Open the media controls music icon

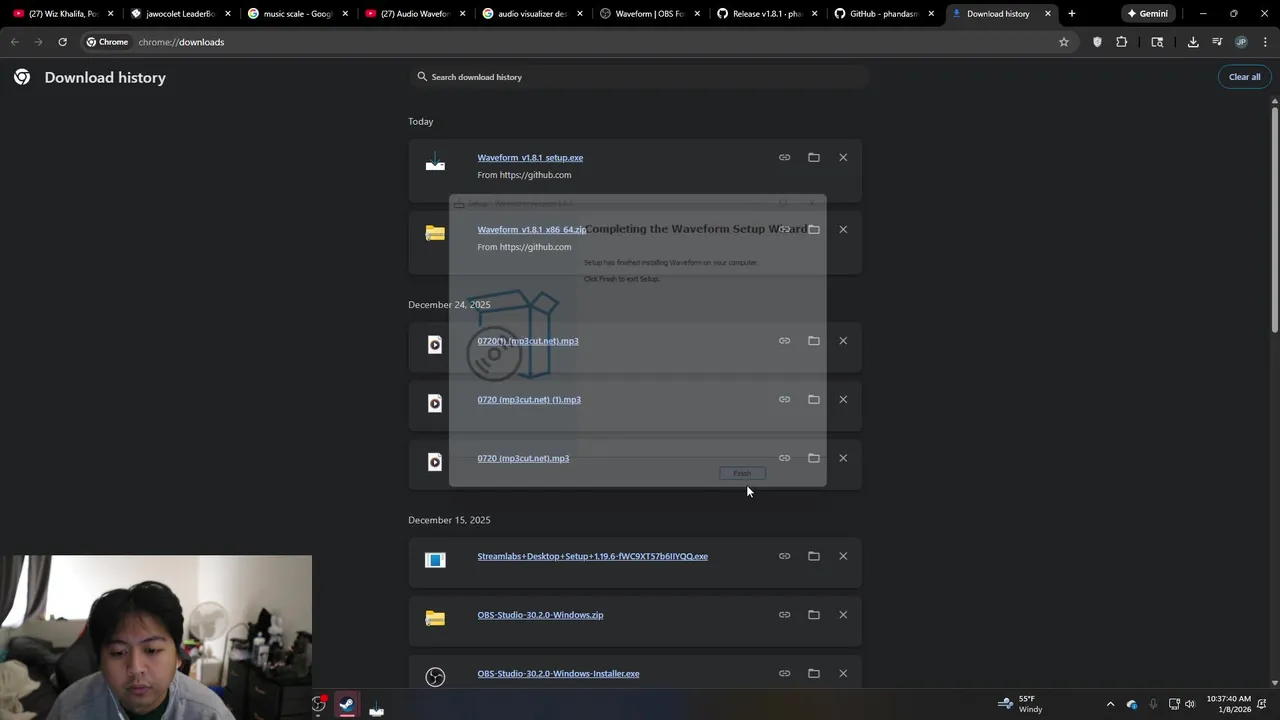pyautogui.click(x=1217, y=42)
